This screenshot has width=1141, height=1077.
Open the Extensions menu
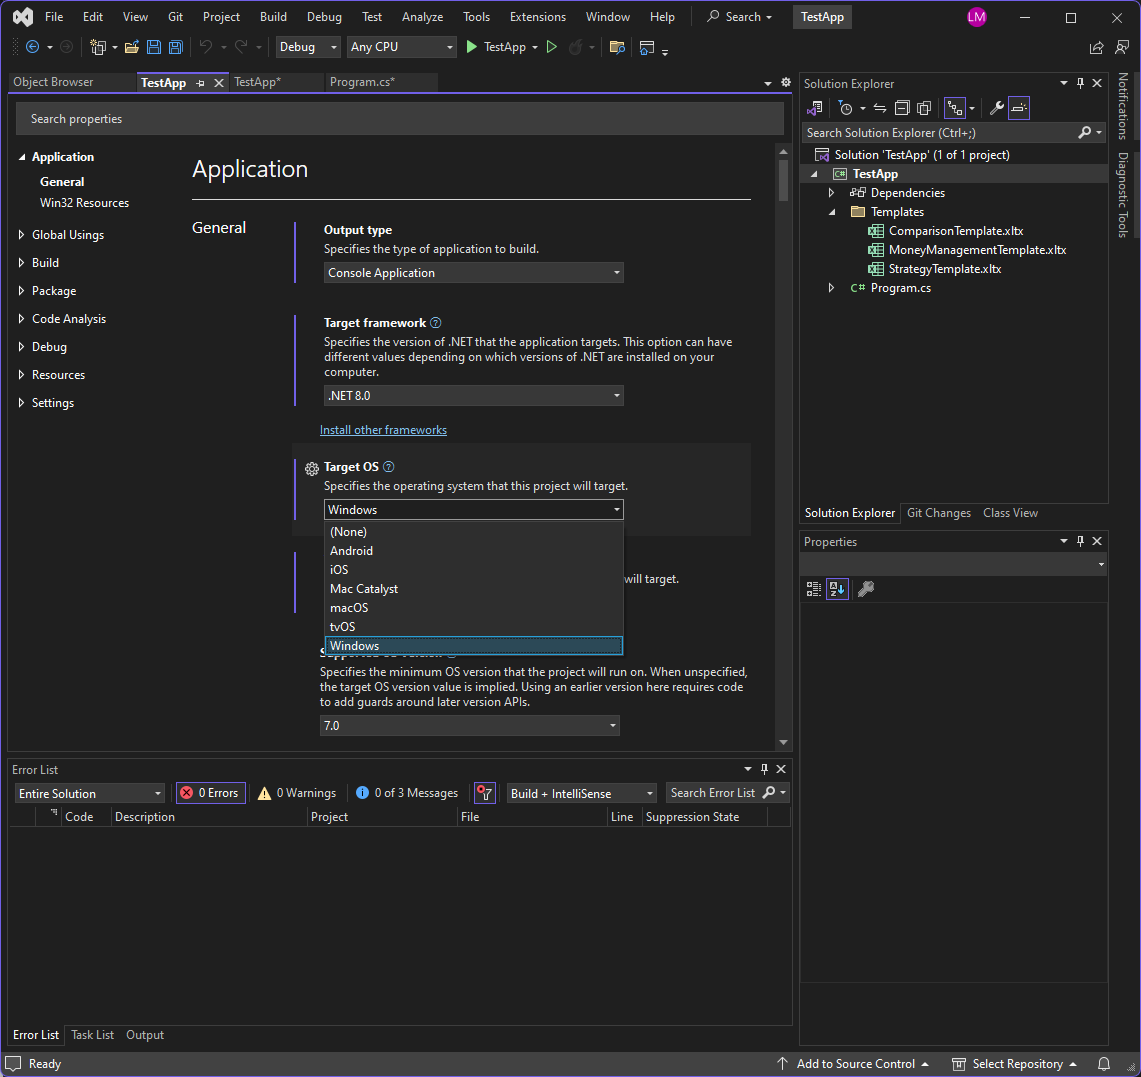tap(537, 17)
